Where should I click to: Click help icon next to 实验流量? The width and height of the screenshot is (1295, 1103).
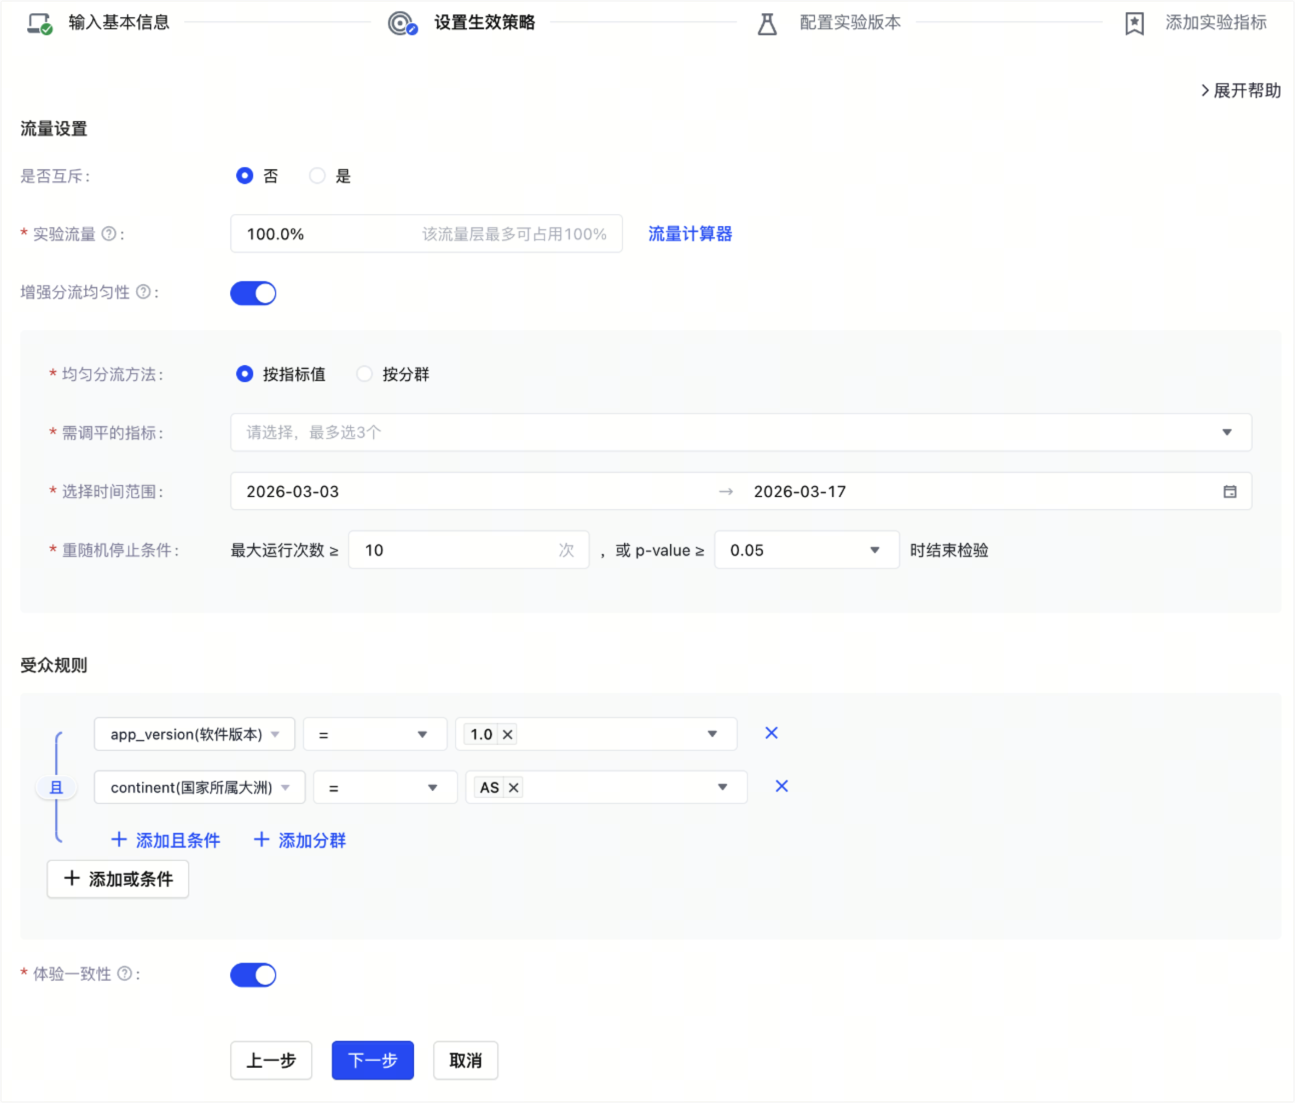pyautogui.click(x=109, y=234)
